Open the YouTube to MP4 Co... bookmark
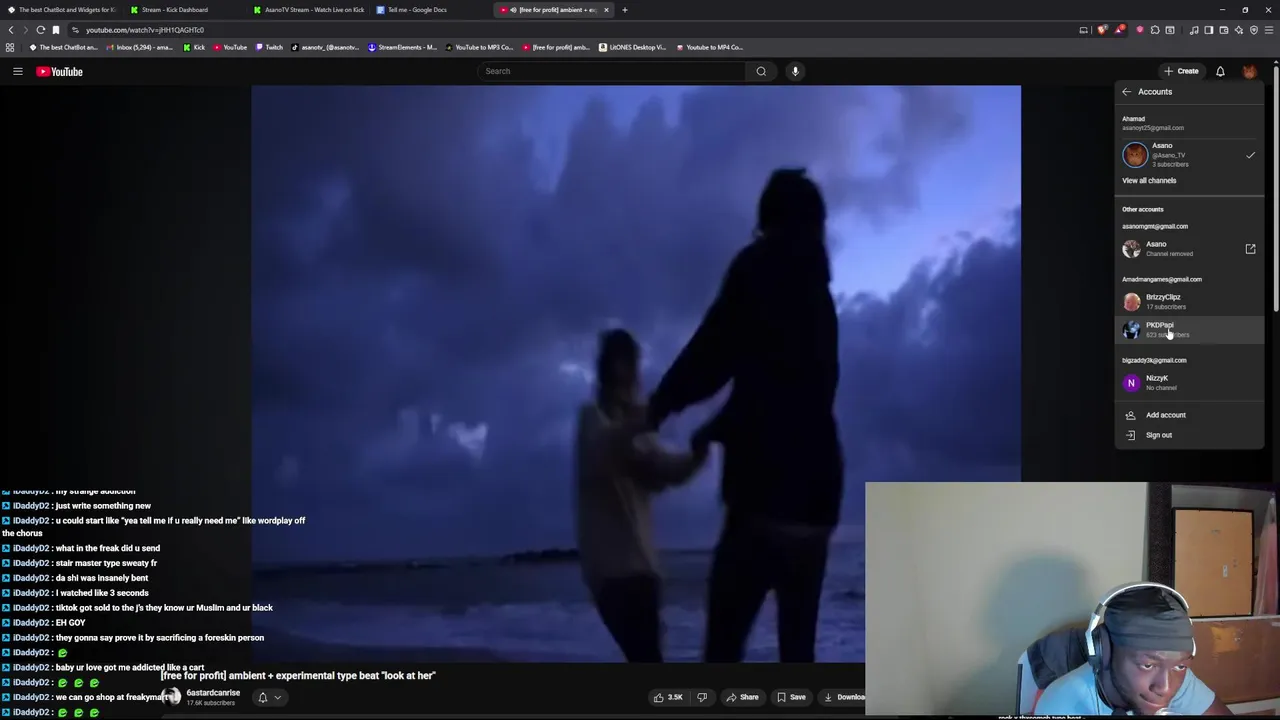 tap(709, 47)
